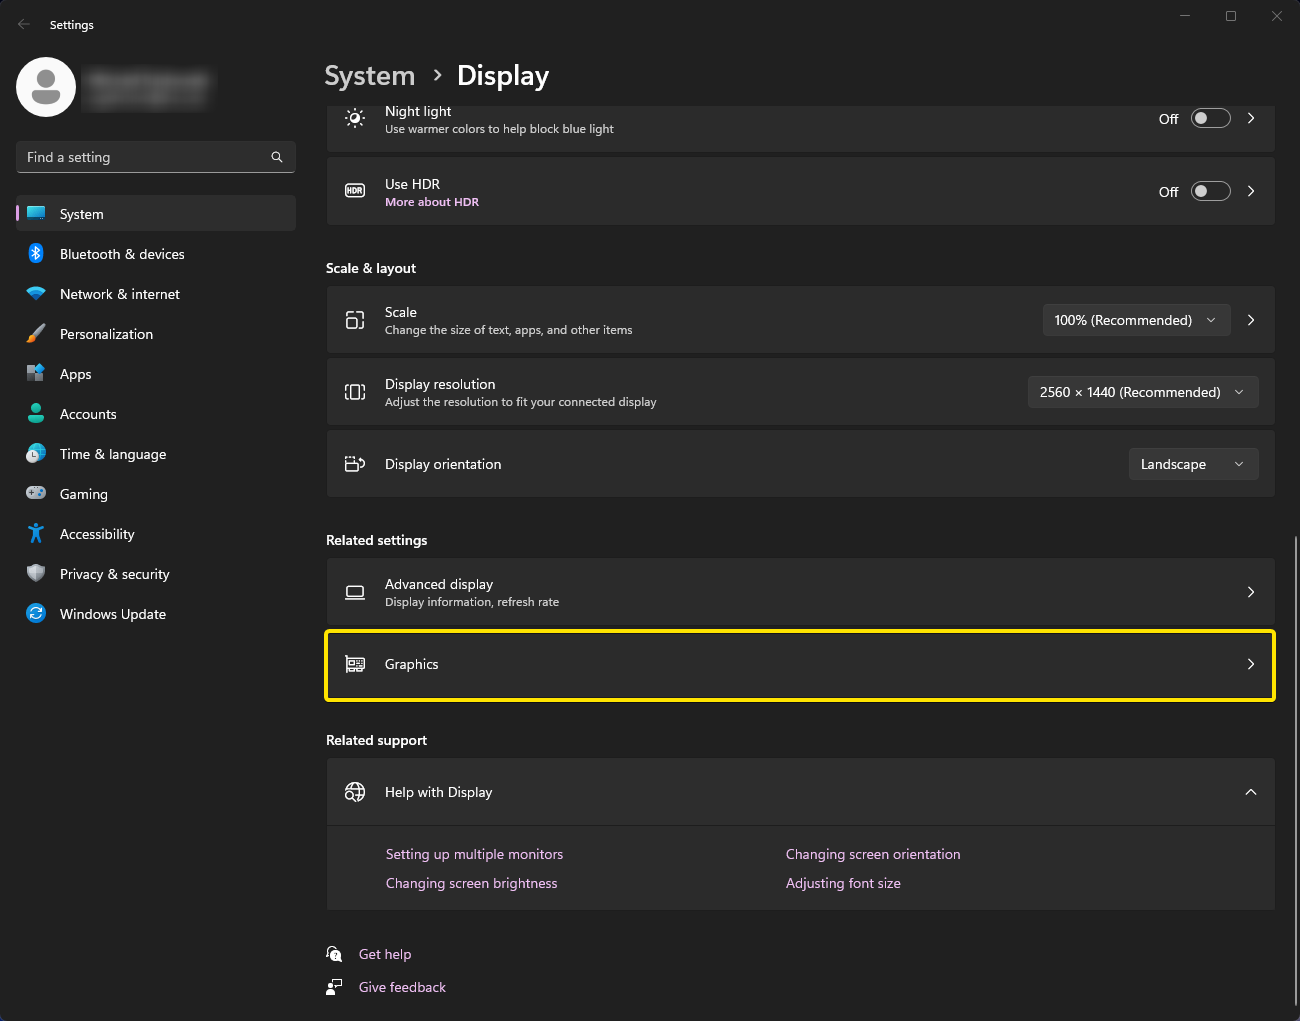Click the Personalization paintbrush icon

coord(36,334)
